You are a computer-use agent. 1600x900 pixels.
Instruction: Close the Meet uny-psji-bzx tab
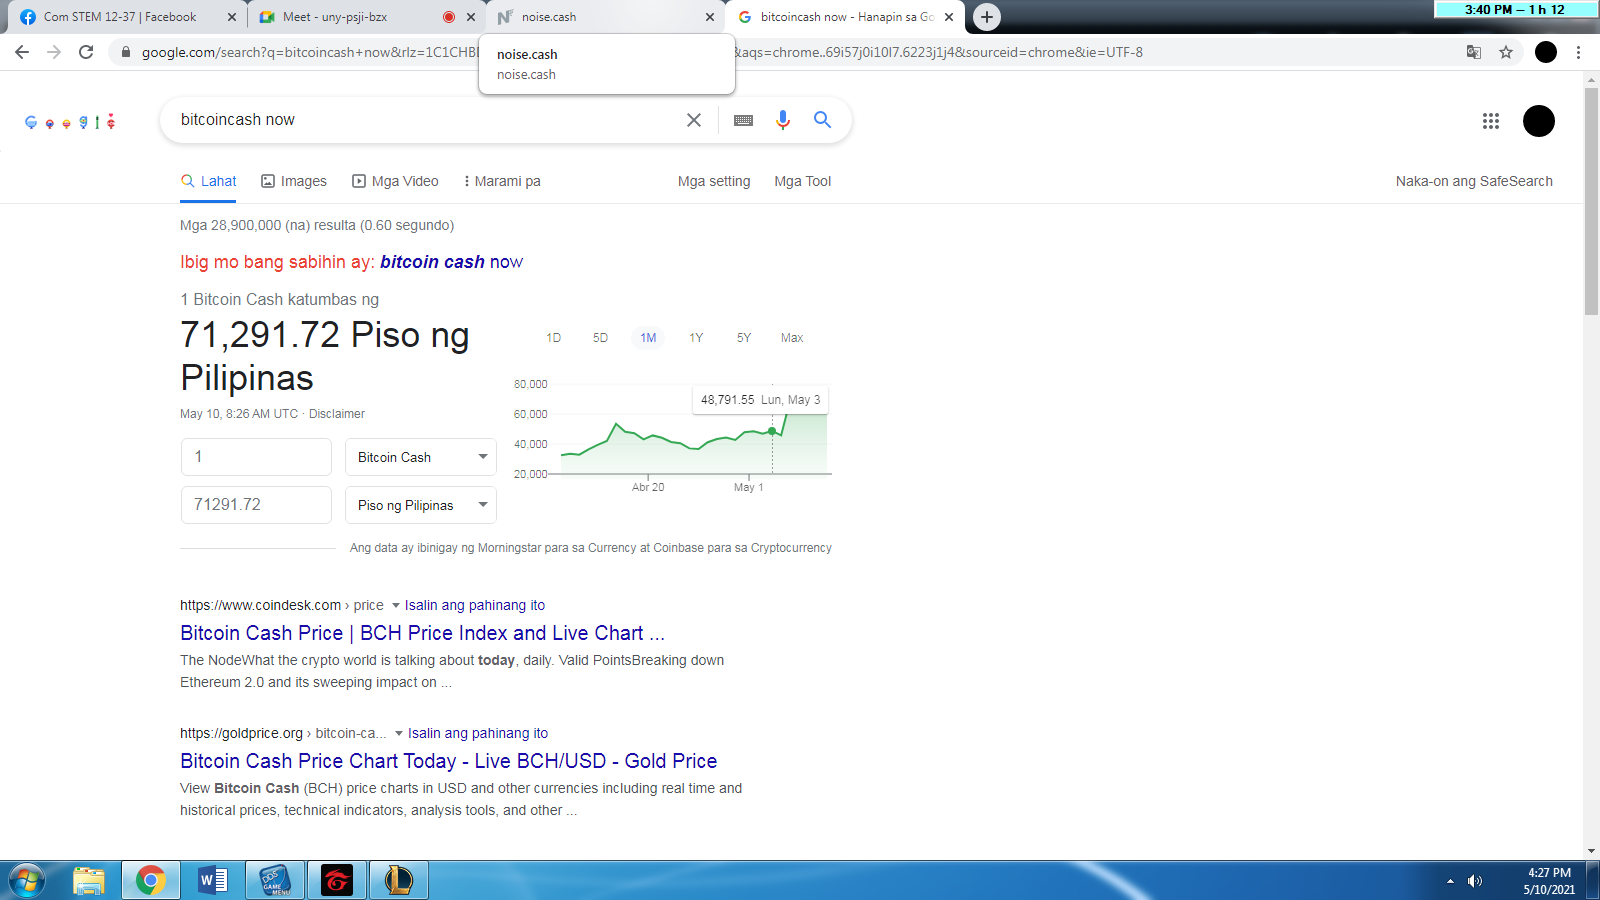click(x=471, y=17)
